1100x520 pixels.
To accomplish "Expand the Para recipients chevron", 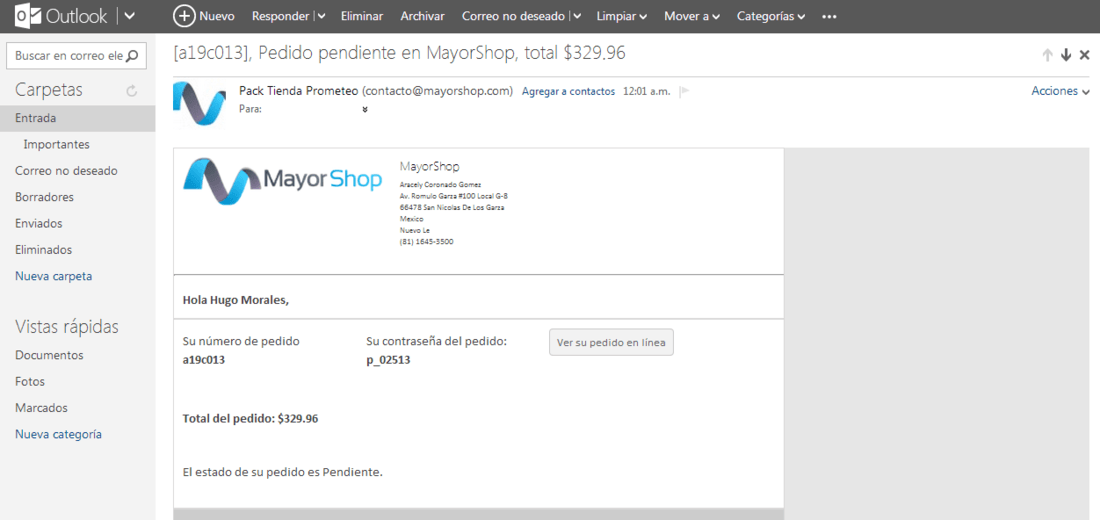I will (x=365, y=109).
